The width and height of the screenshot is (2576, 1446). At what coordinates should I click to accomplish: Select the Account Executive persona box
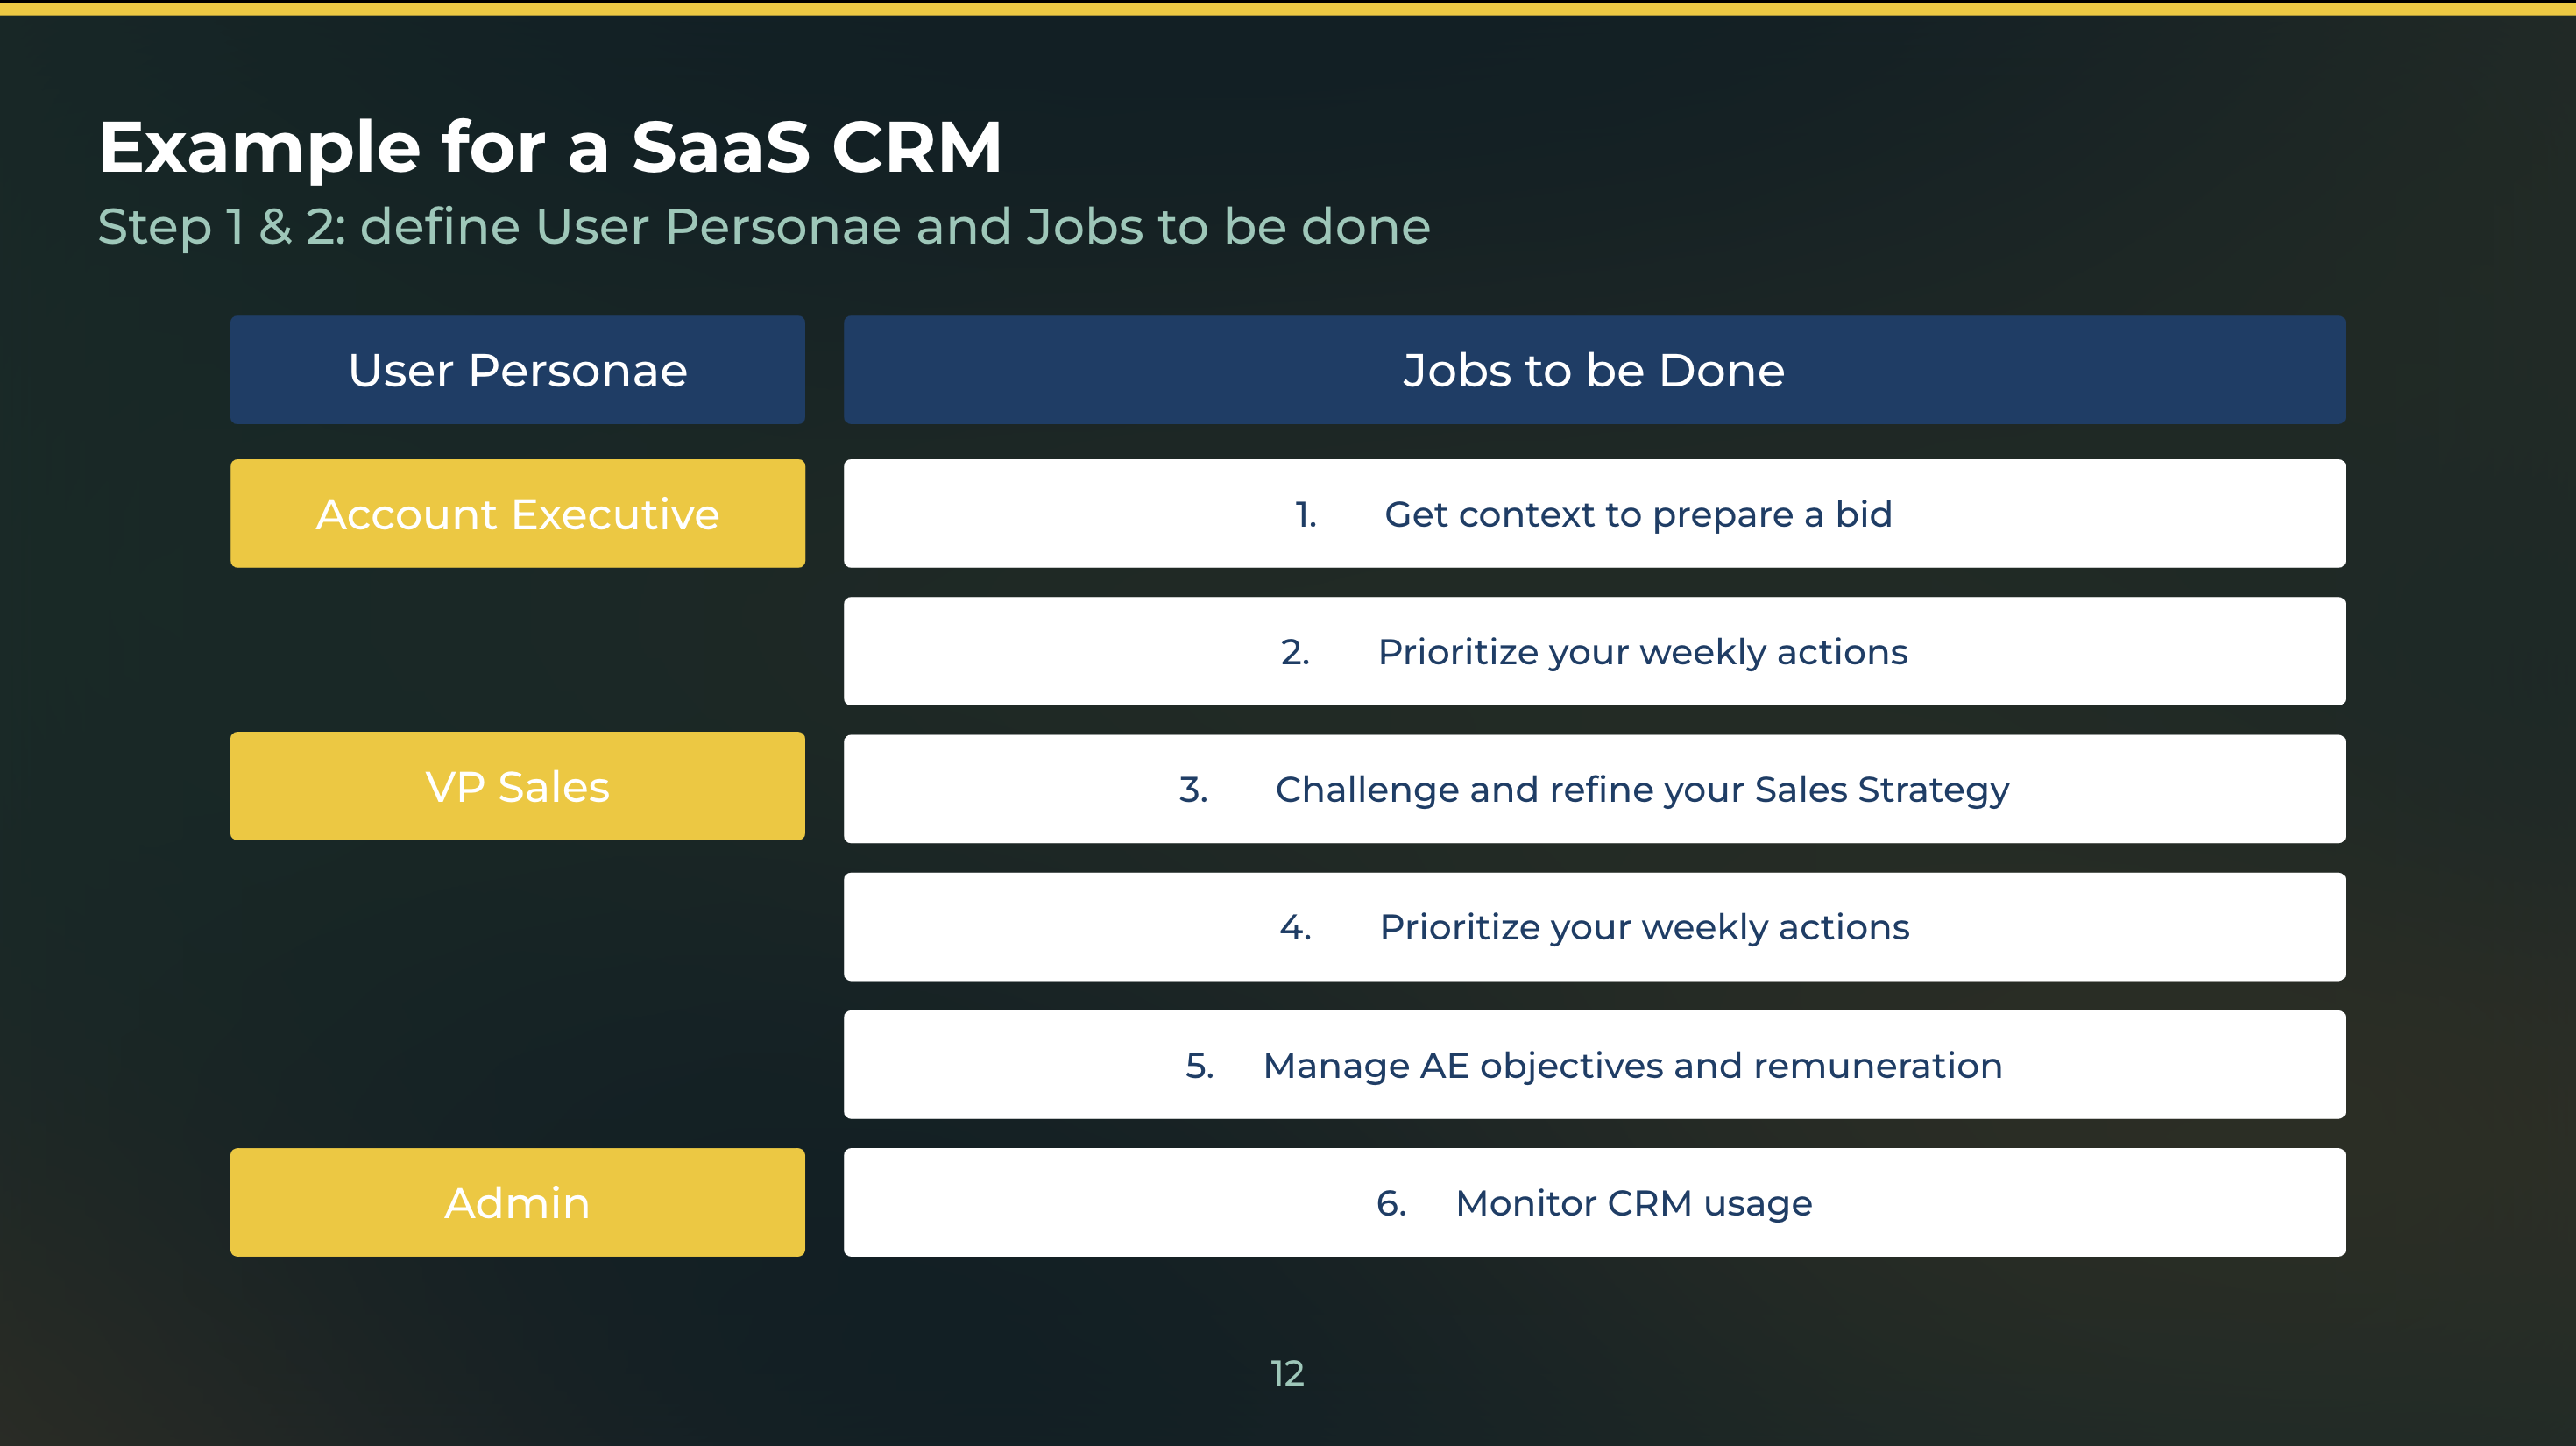coord(517,513)
